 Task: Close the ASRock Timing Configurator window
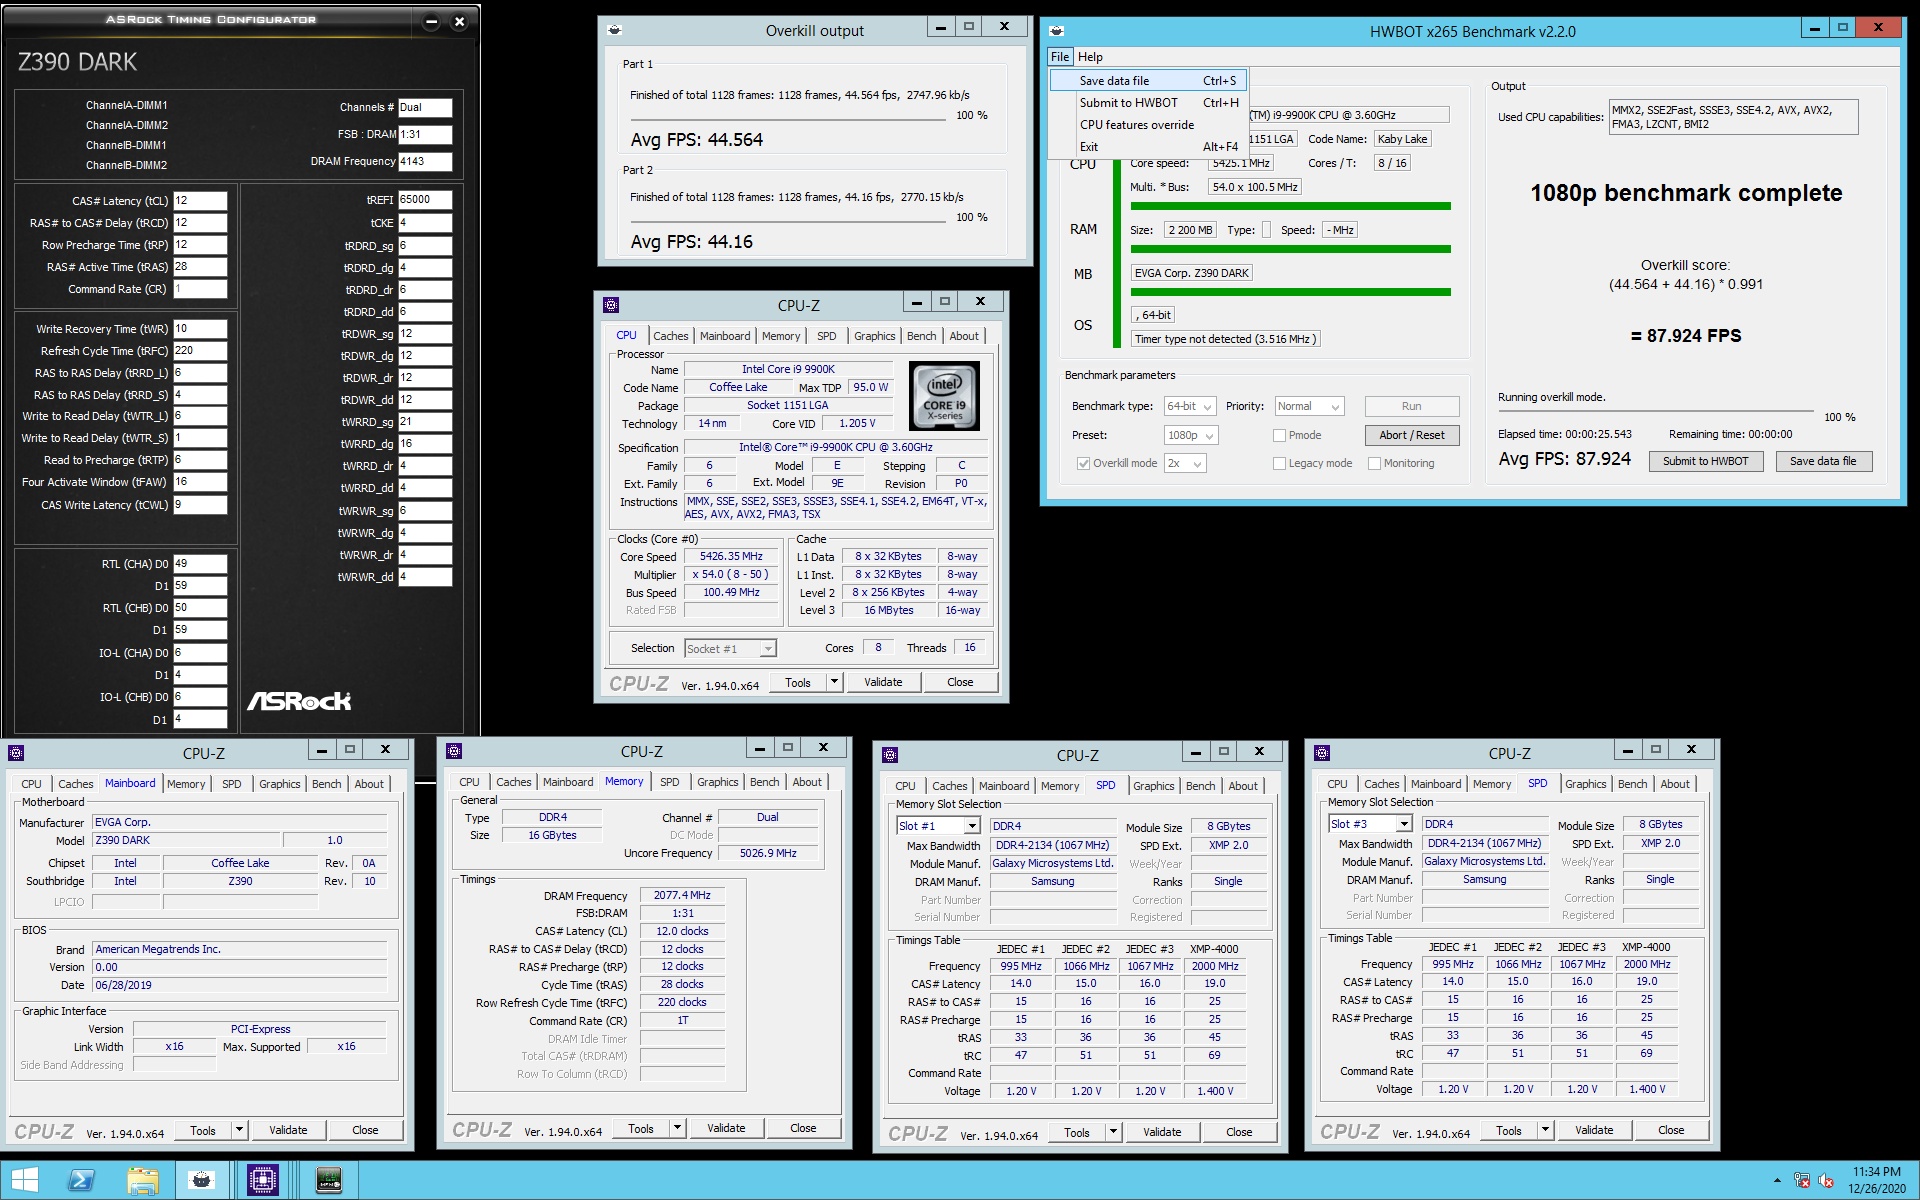459,22
